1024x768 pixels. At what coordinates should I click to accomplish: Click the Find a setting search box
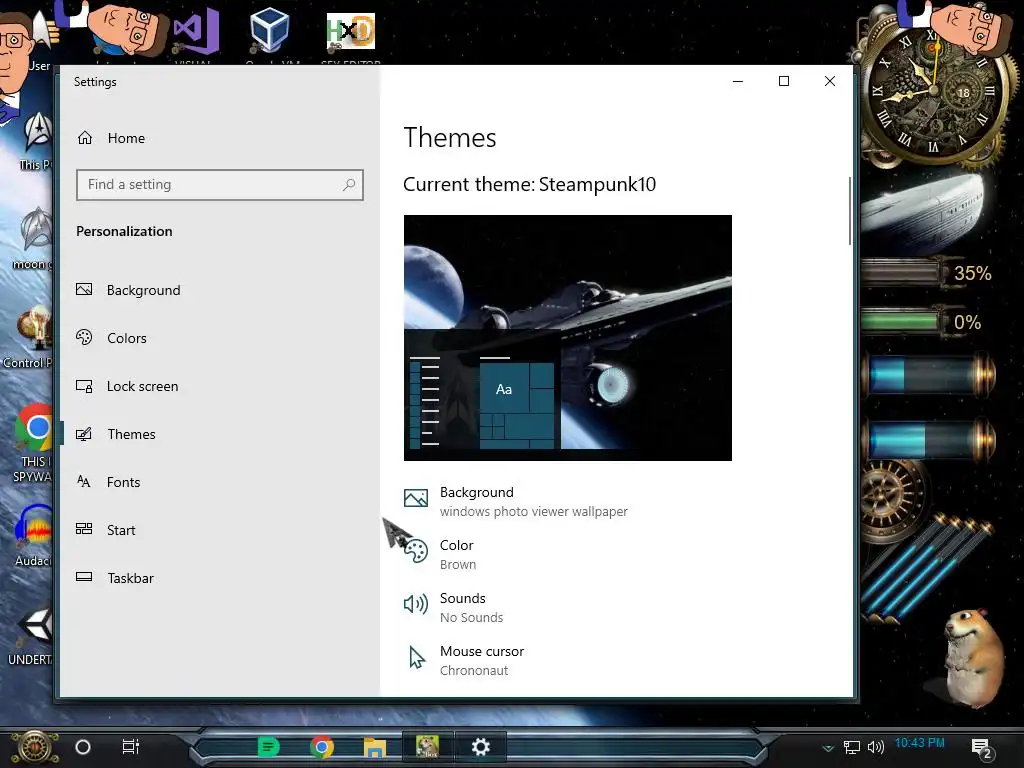219,185
